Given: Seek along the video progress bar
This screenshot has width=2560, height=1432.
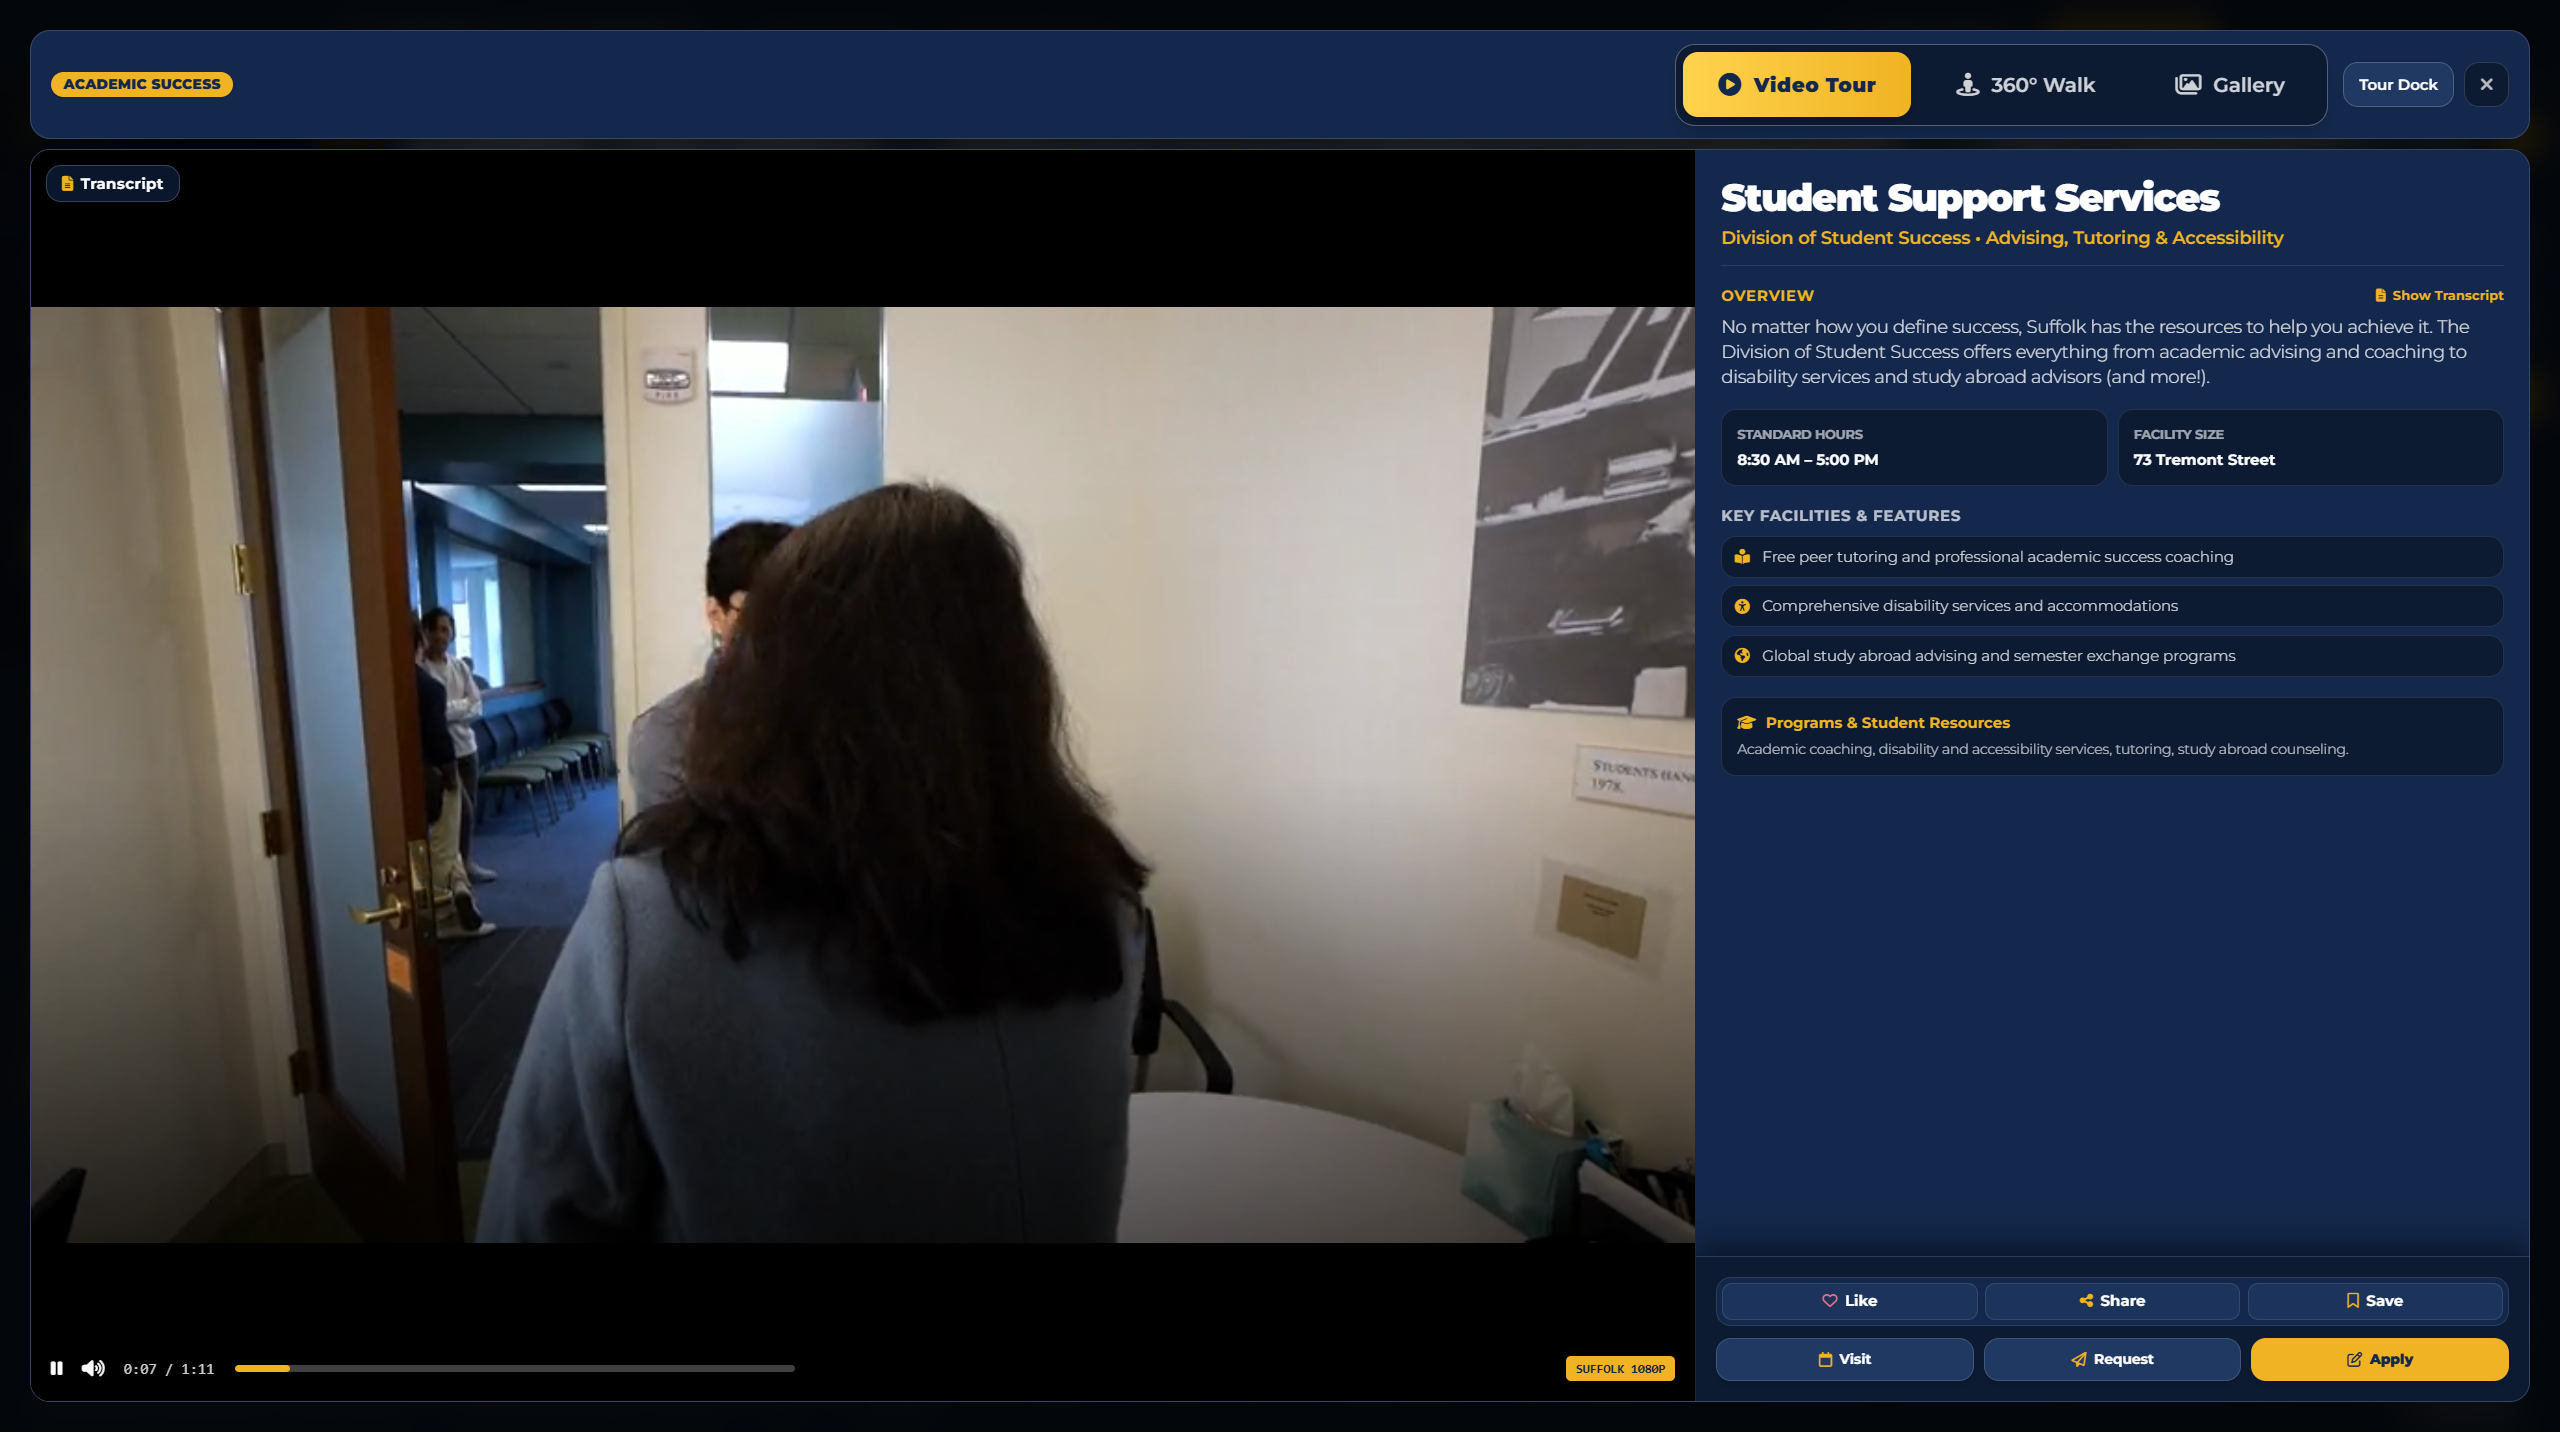Looking at the screenshot, I should click(514, 1368).
